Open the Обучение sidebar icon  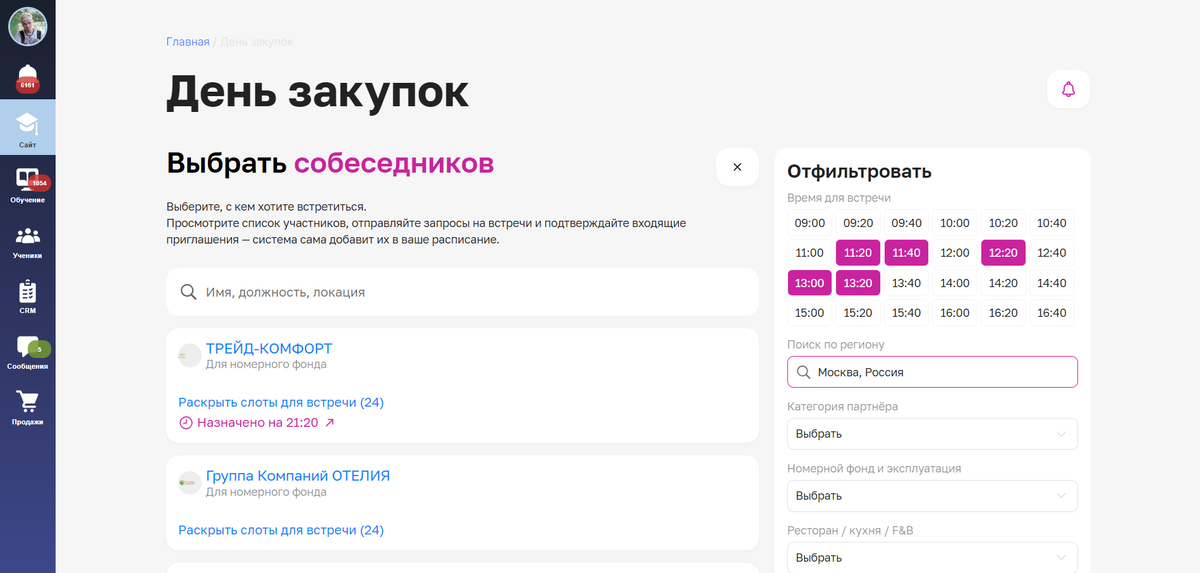tap(27, 183)
